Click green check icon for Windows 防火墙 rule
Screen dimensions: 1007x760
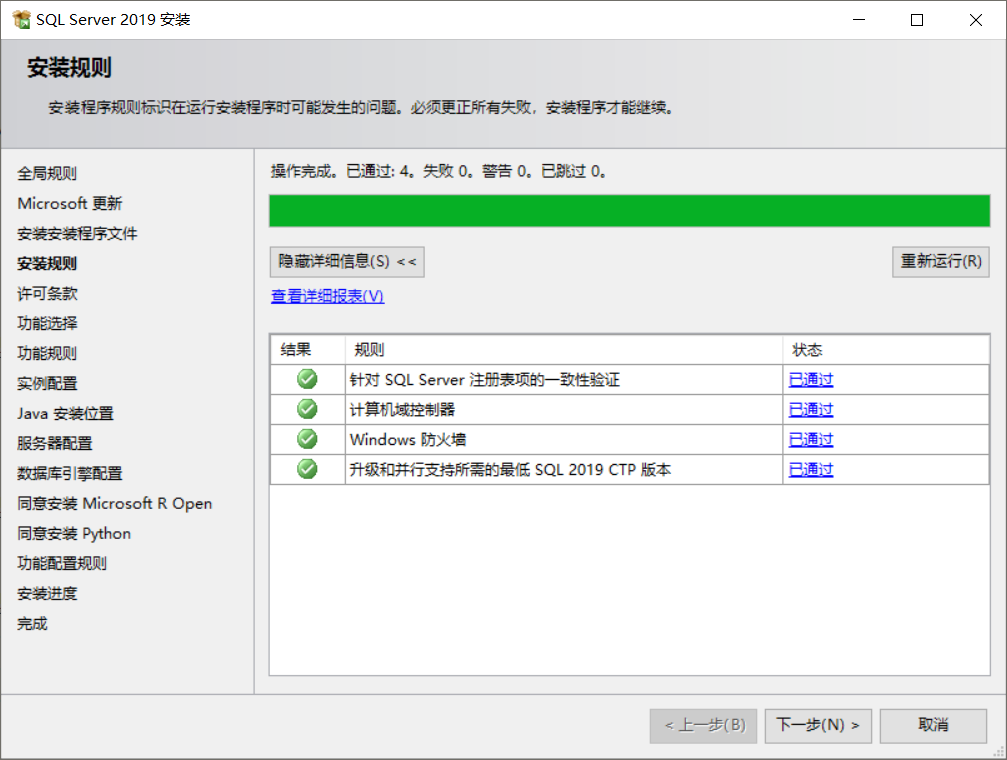tap(307, 439)
